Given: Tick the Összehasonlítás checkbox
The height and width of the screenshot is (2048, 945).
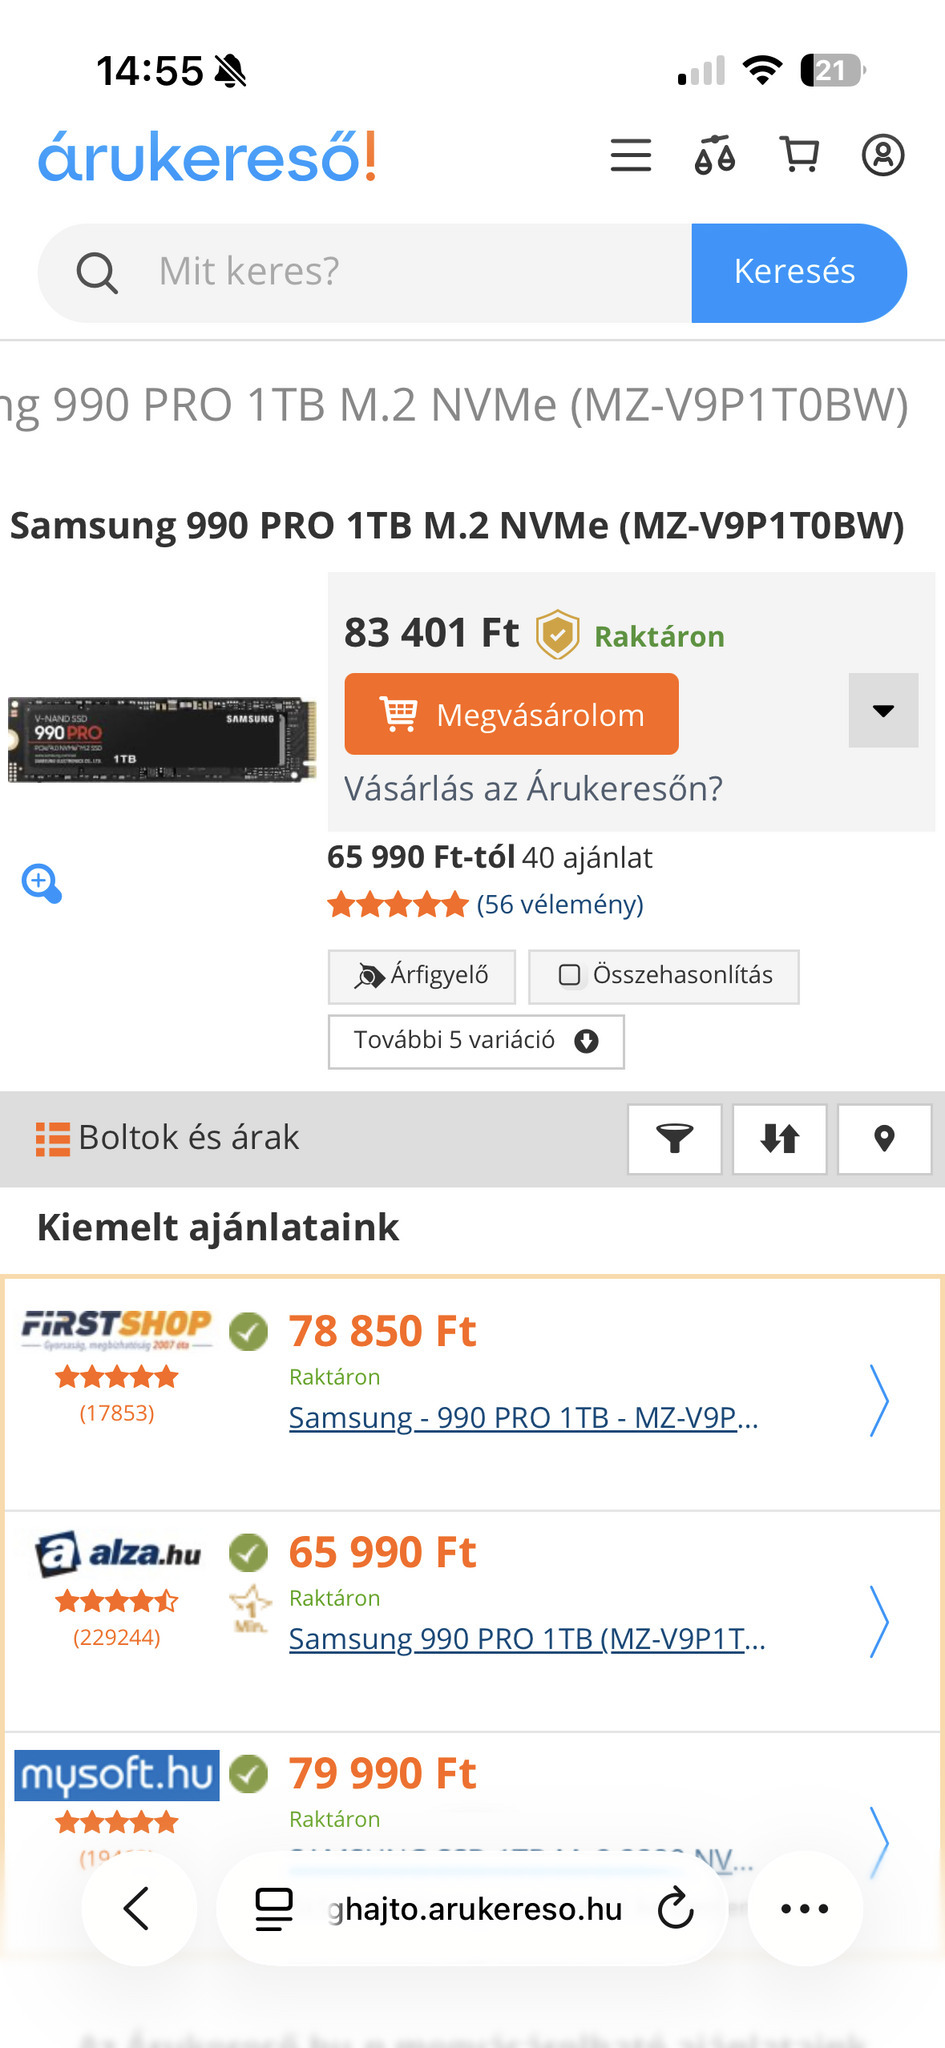Looking at the screenshot, I should pyautogui.click(x=570, y=975).
